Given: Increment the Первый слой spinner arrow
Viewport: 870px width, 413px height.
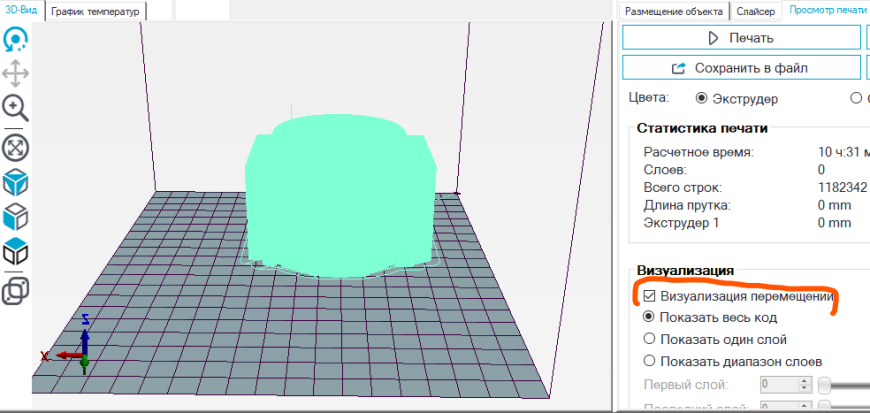Looking at the screenshot, I should click(x=804, y=381).
